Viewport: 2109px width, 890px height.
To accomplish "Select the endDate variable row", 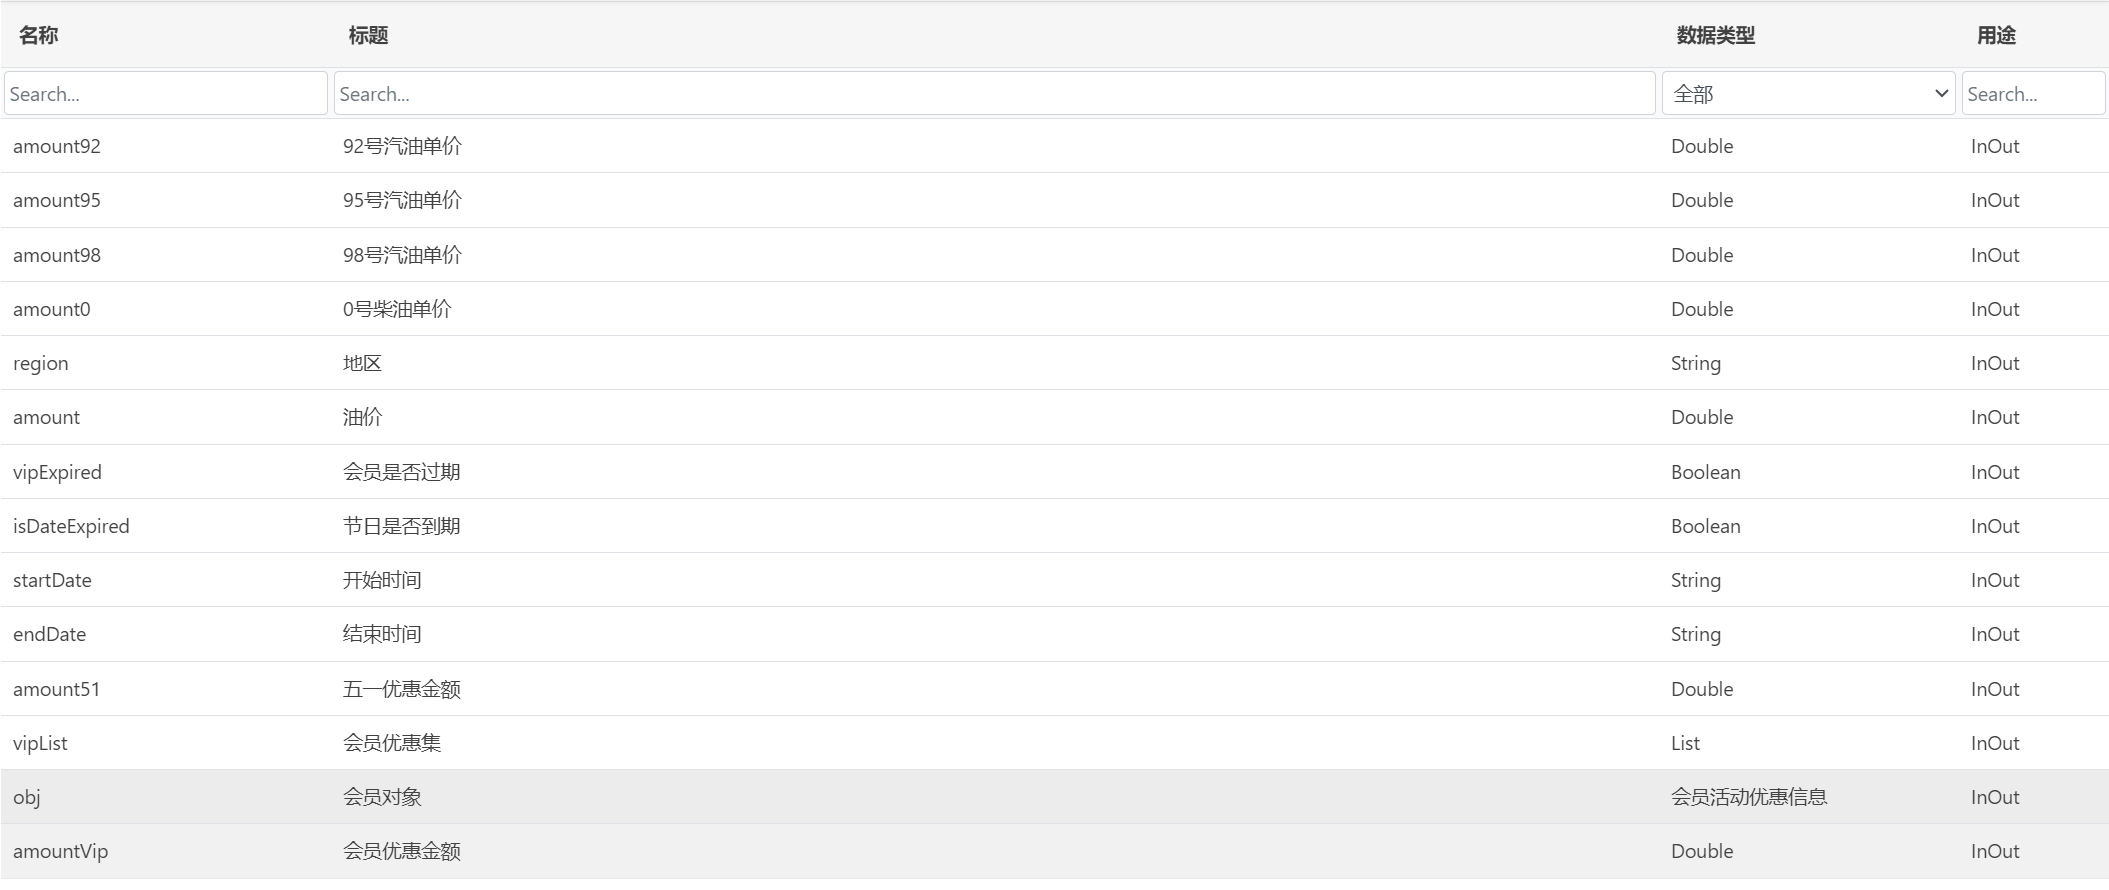I will (50, 635).
